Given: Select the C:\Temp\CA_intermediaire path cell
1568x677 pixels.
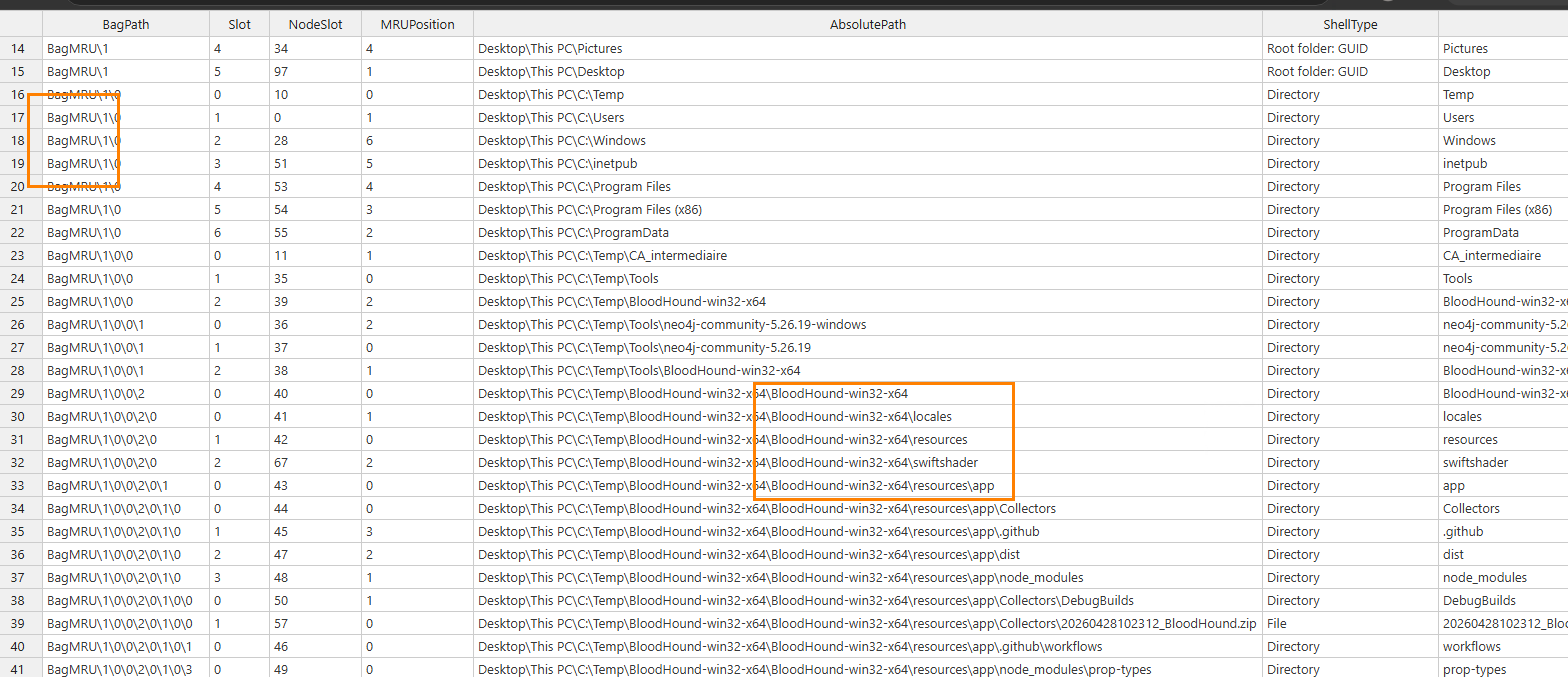Looking at the screenshot, I should coord(868,255).
